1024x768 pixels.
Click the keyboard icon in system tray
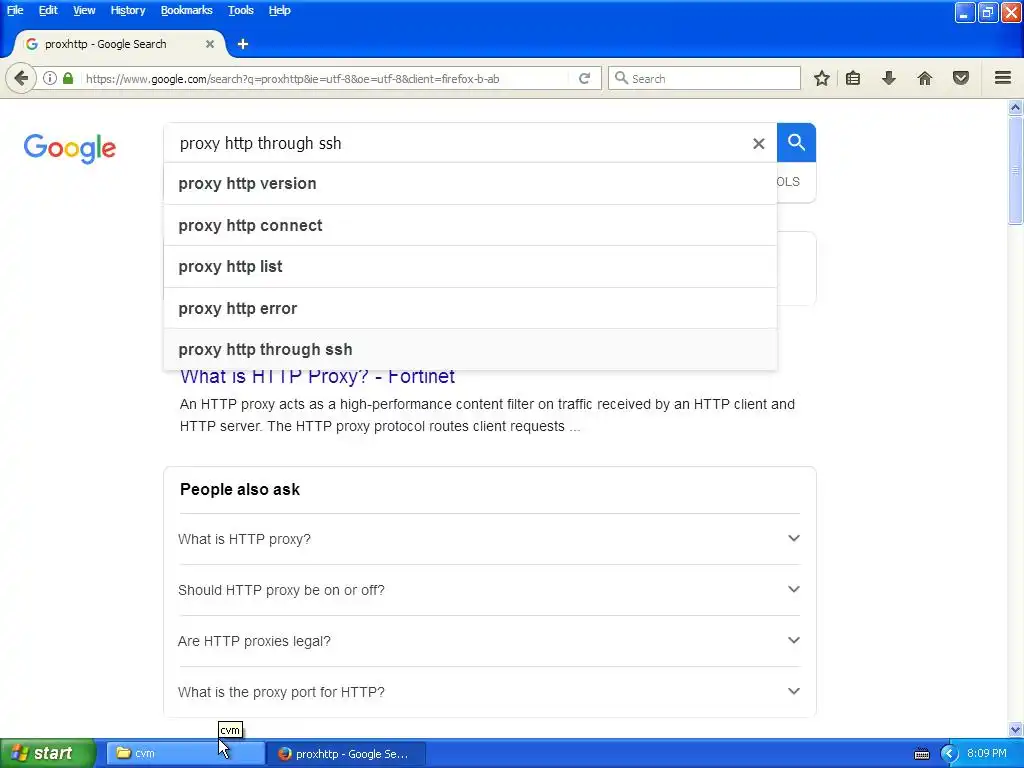pos(921,754)
